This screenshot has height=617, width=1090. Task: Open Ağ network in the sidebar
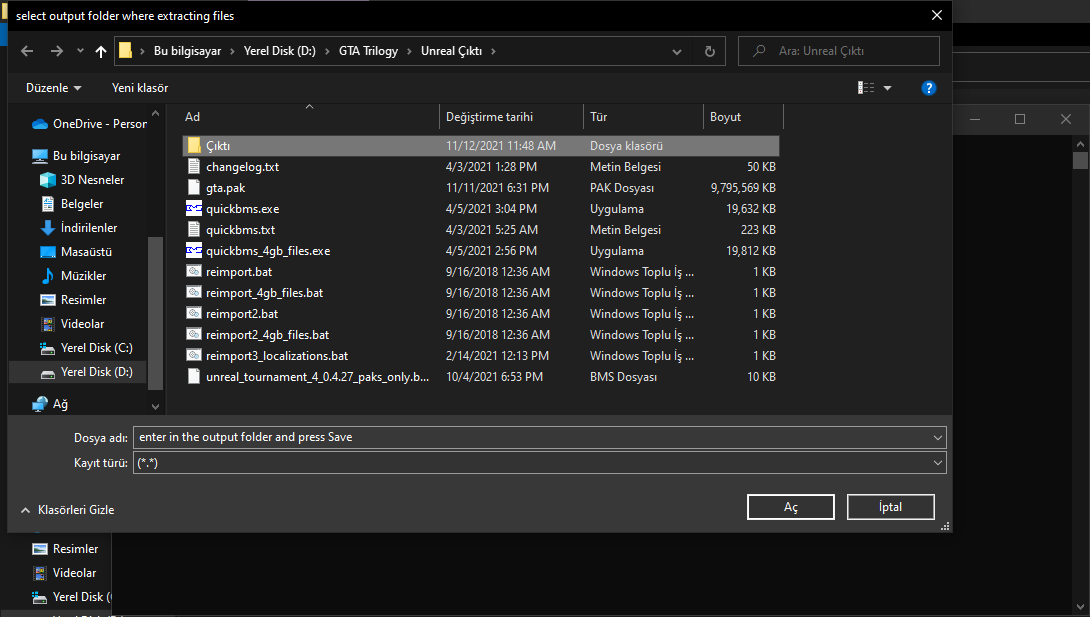tap(50, 404)
